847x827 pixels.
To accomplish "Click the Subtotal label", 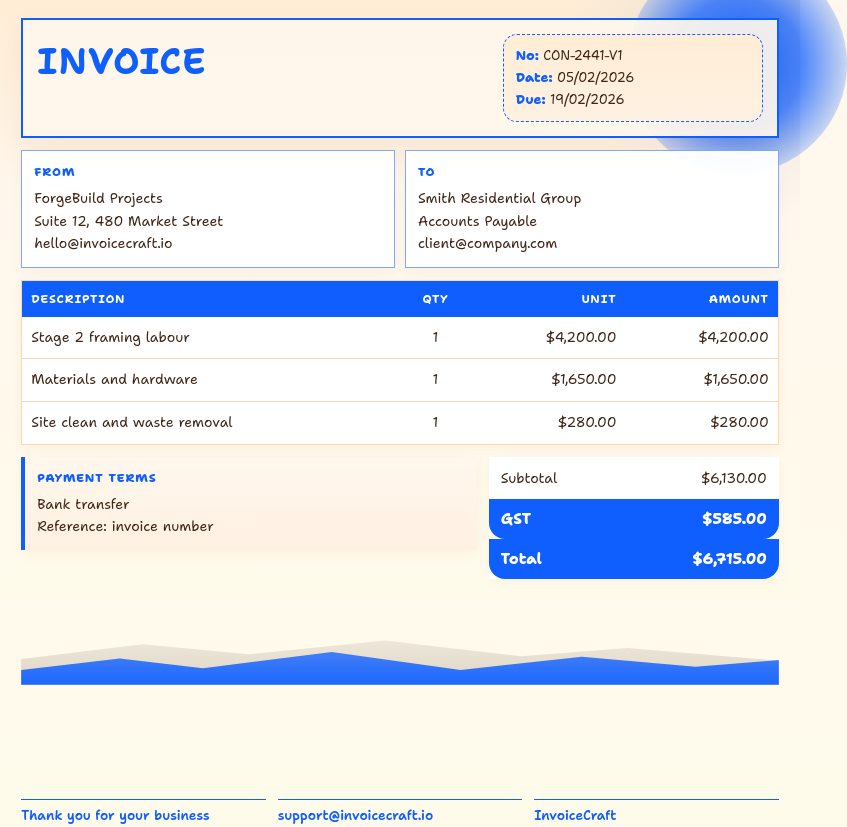I will tap(529, 479).
